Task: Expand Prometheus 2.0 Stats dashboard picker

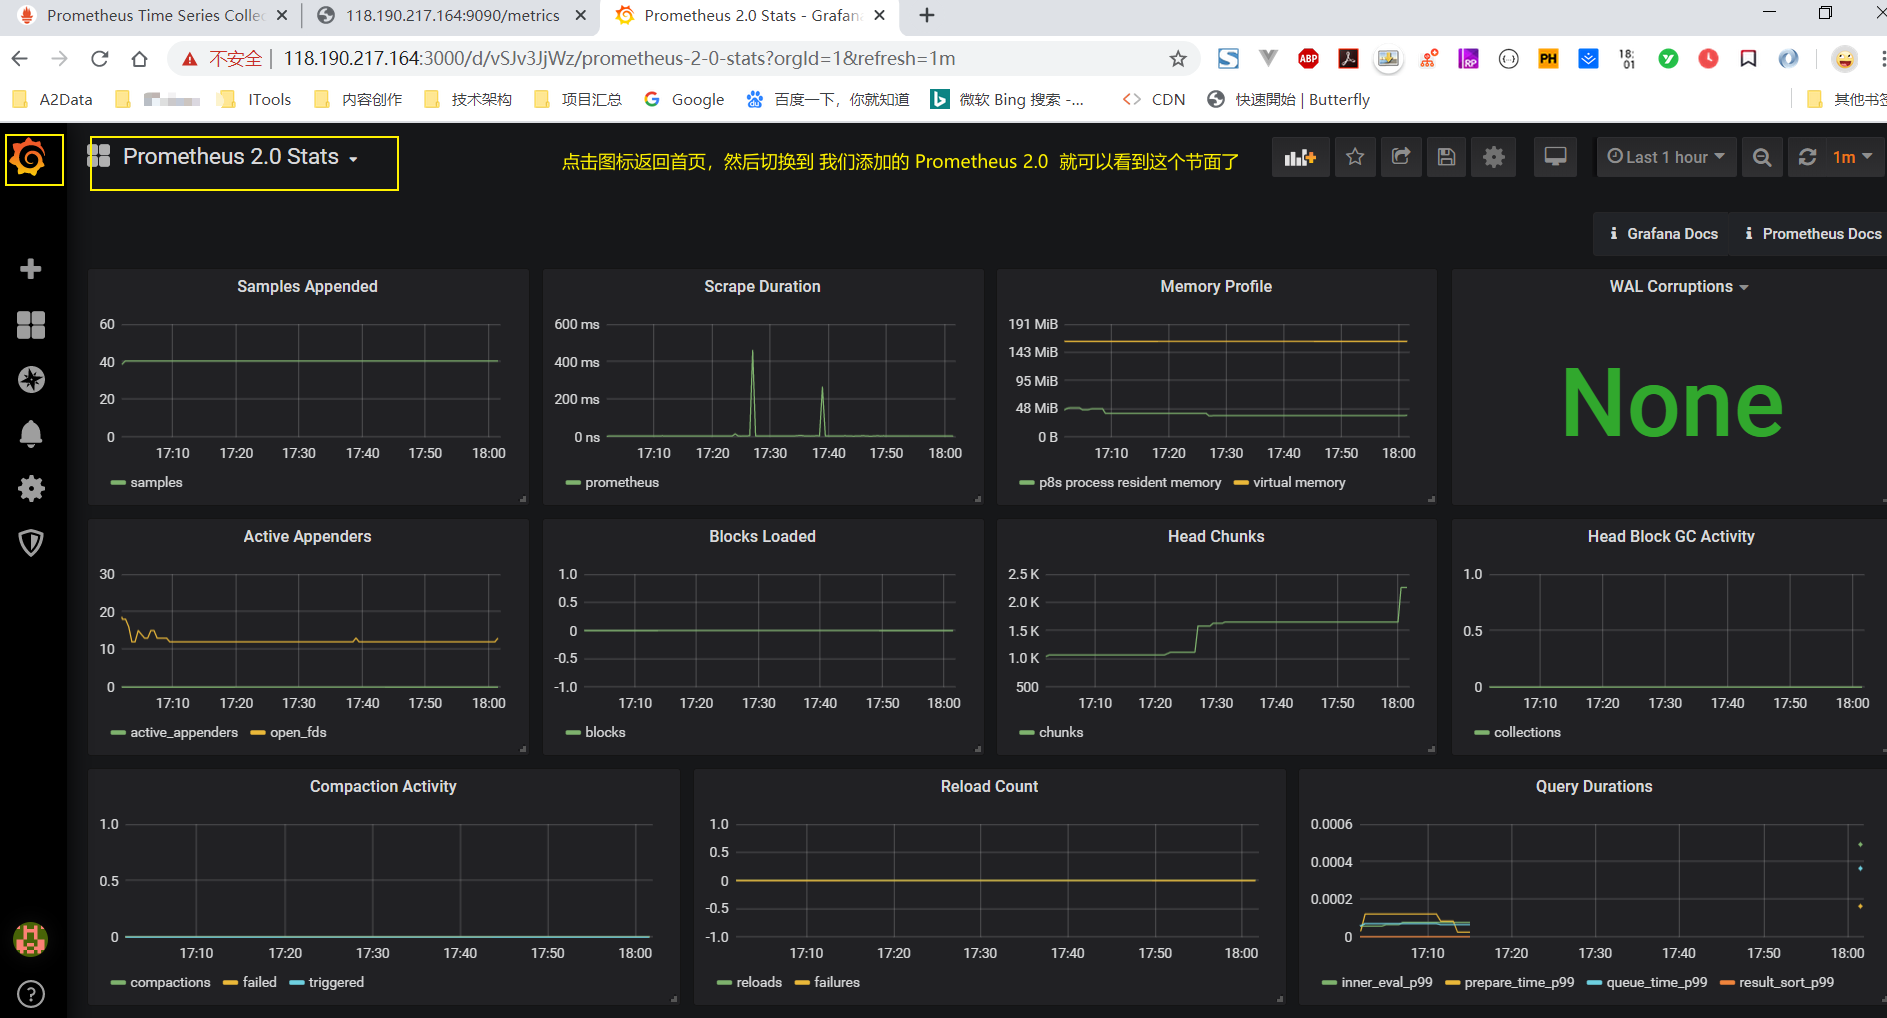Action: coord(240,157)
